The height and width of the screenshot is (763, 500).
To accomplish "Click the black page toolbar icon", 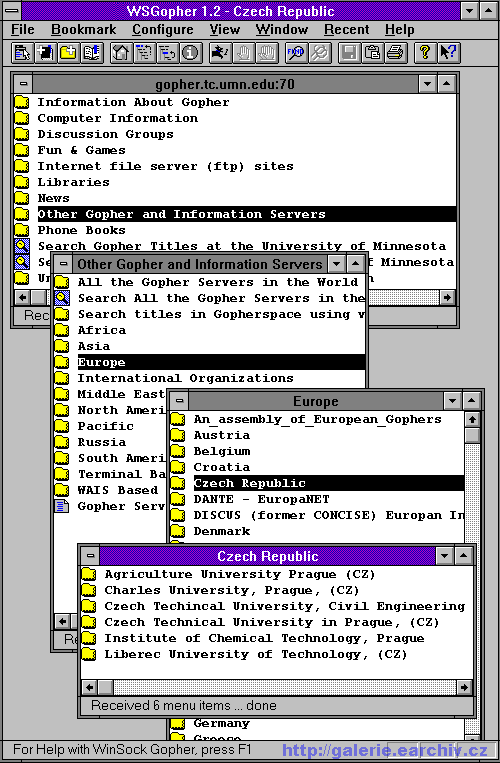I will 45,52.
